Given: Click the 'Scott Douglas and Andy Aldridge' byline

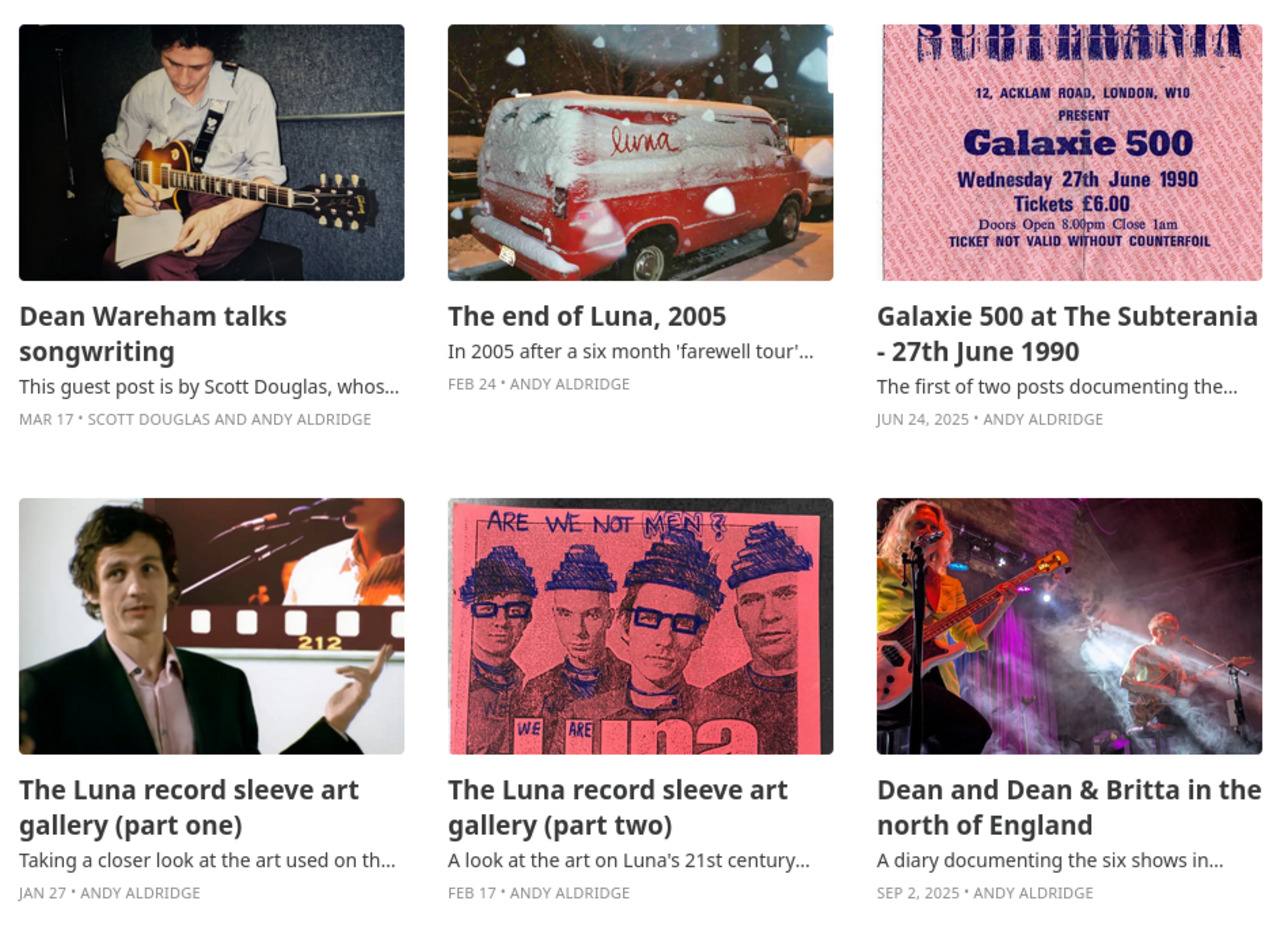Looking at the screenshot, I should (229, 420).
